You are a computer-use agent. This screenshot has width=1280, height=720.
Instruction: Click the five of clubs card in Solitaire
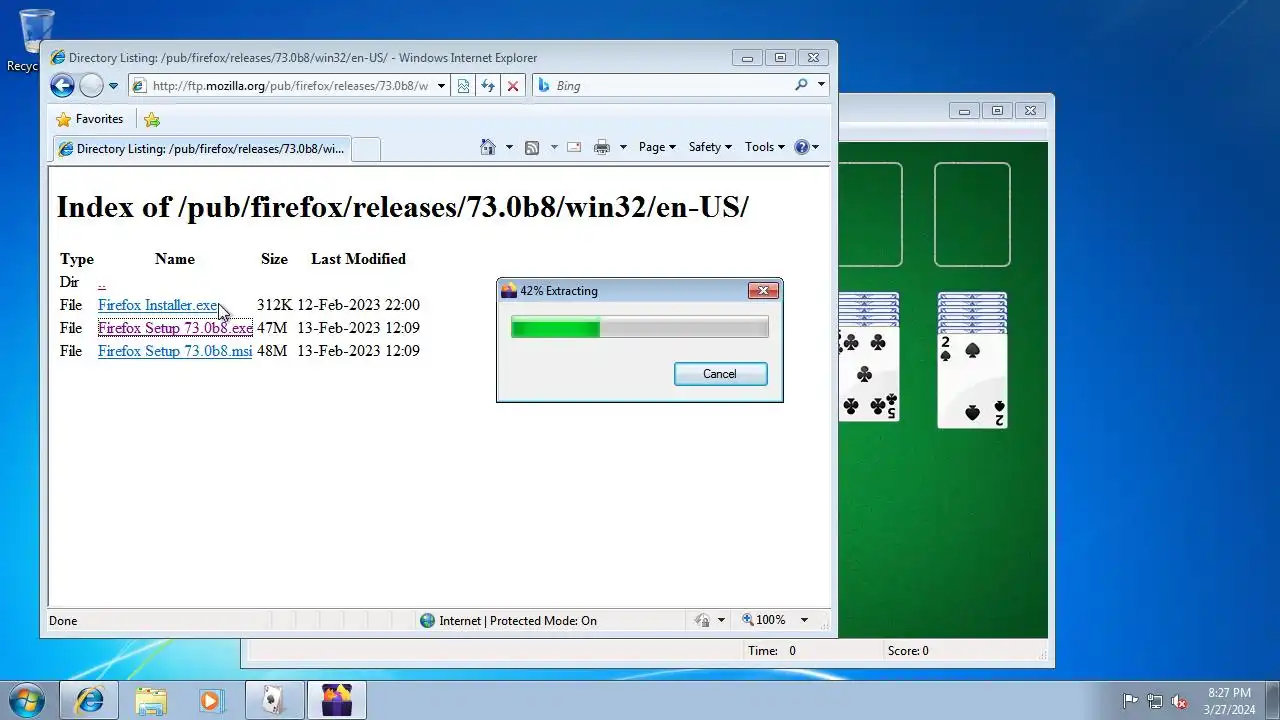[868, 375]
